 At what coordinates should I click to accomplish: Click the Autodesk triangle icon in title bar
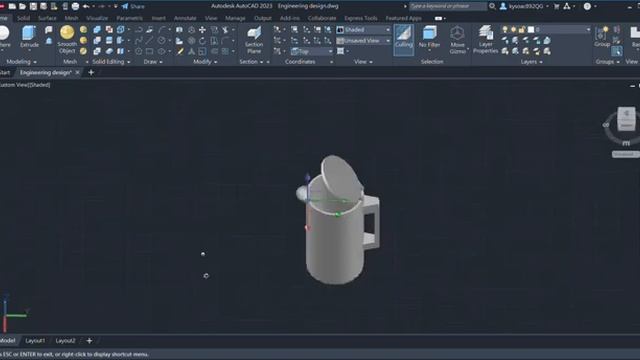[x=567, y=6]
